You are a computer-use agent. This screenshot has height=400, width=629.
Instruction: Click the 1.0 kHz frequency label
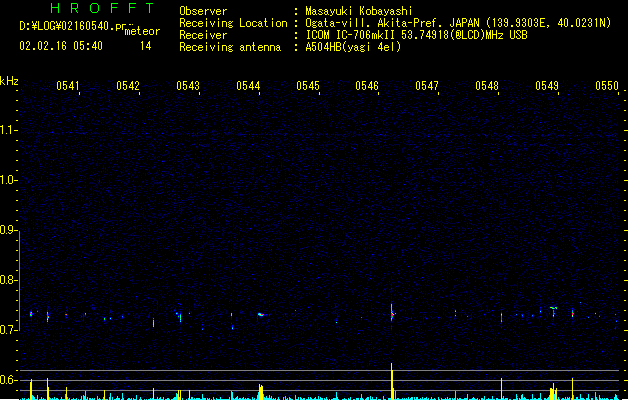click(x=8, y=180)
